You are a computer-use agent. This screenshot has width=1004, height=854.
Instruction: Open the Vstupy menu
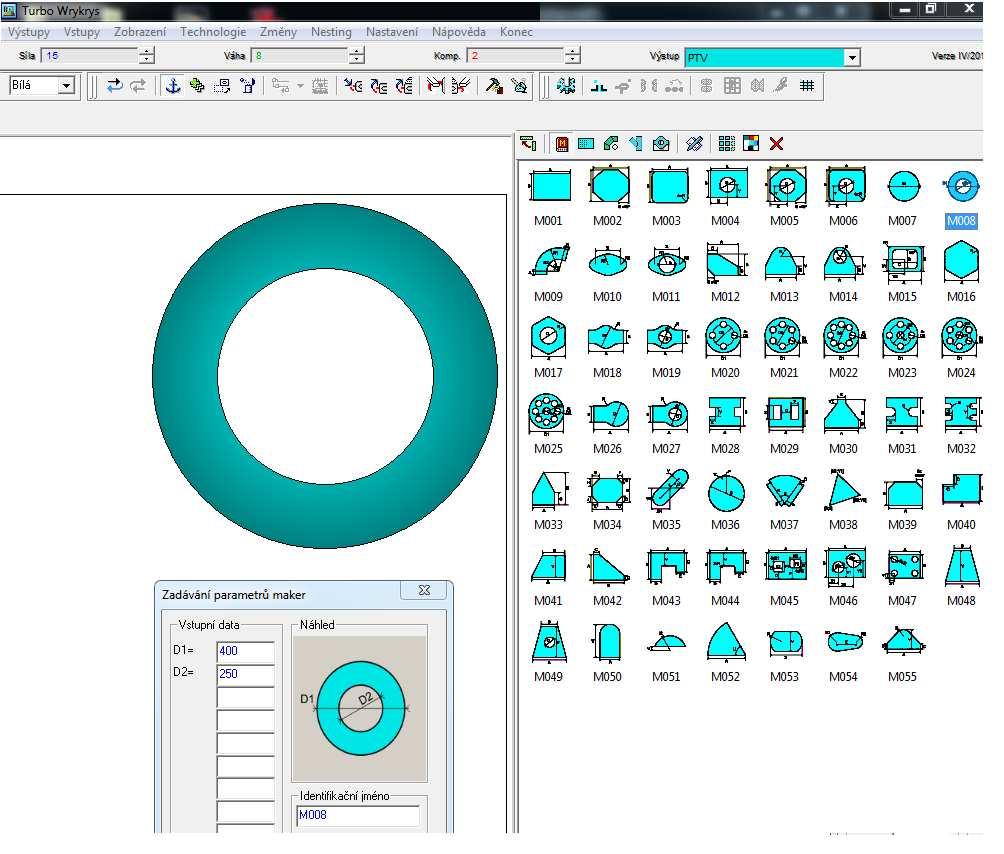(82, 32)
